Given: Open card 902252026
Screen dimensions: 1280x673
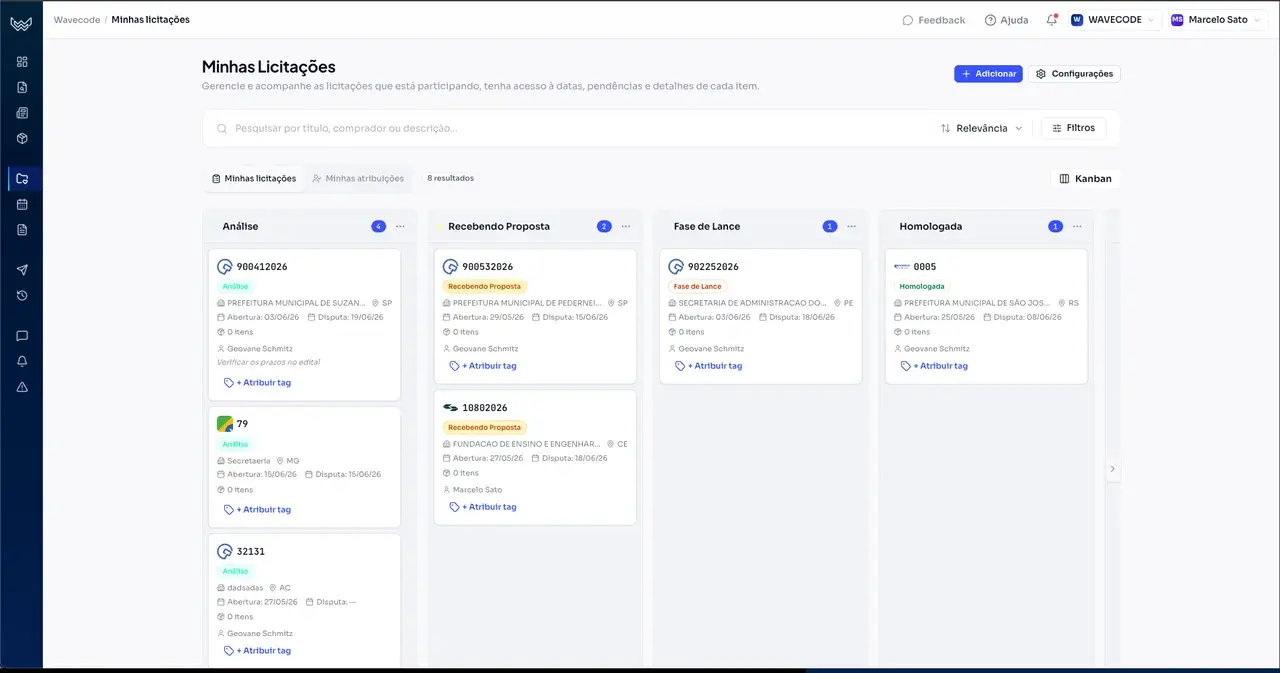Looking at the screenshot, I should pos(761,316).
